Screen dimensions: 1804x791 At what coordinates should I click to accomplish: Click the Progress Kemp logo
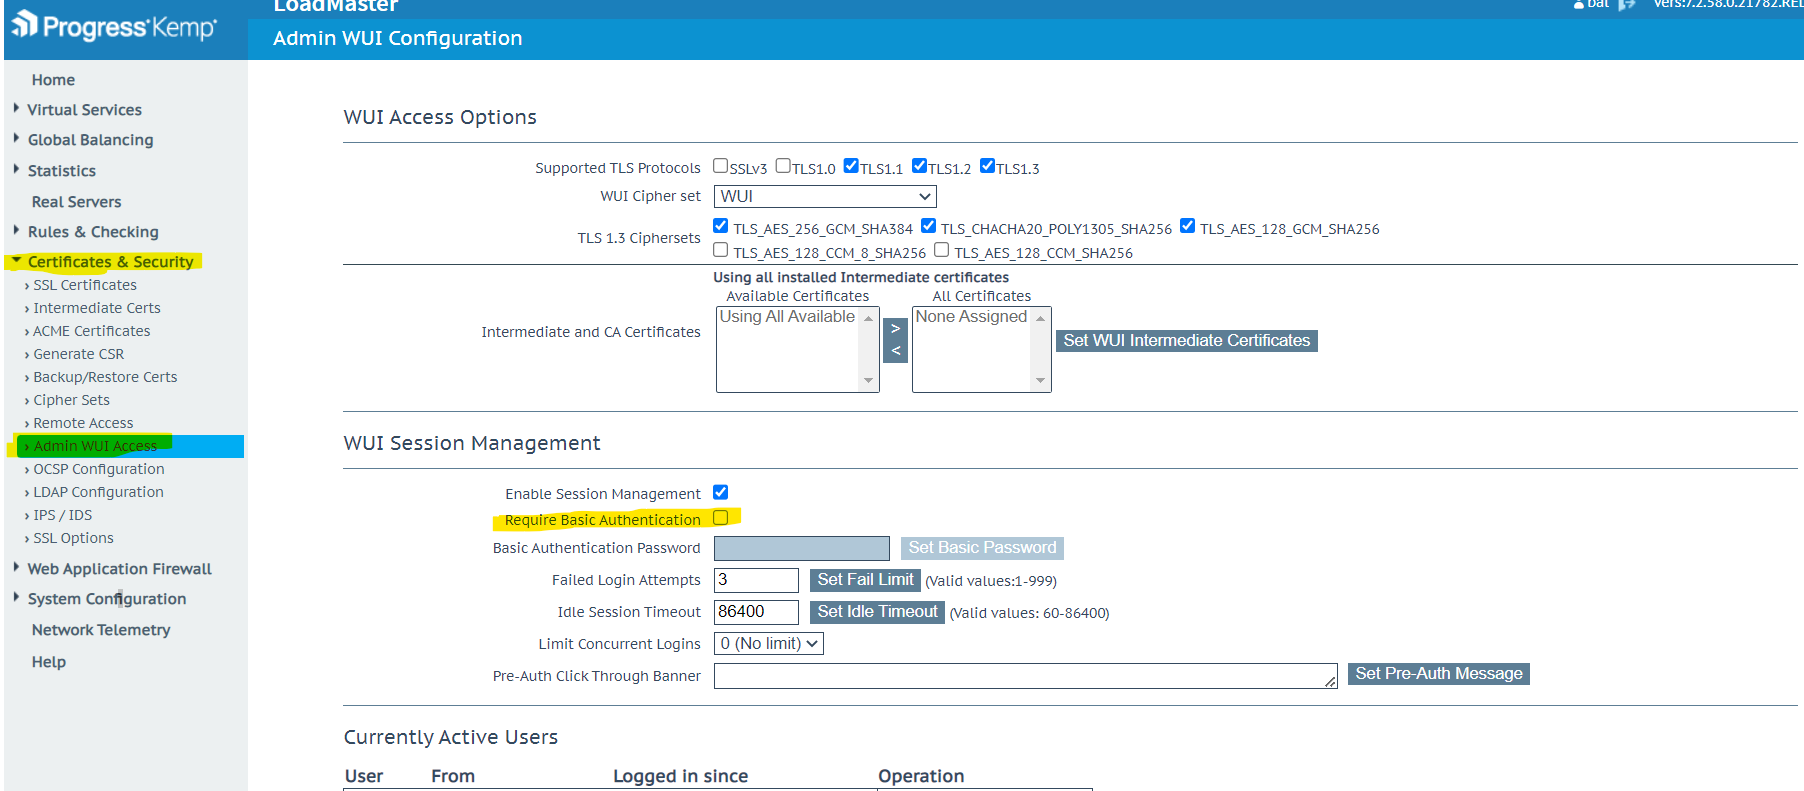(114, 26)
